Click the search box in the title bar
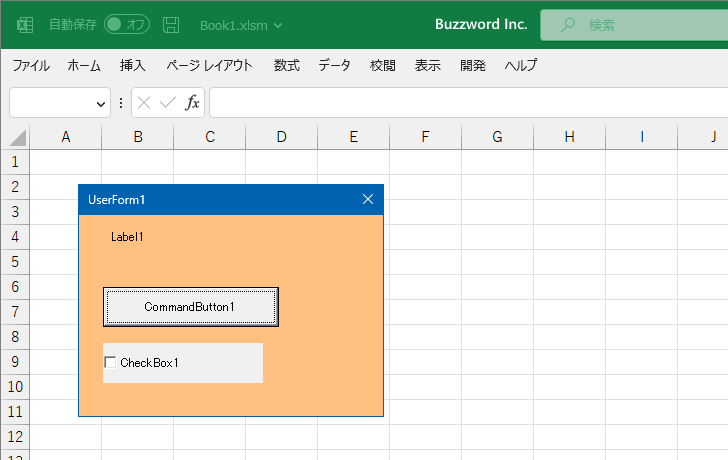 coord(634,25)
